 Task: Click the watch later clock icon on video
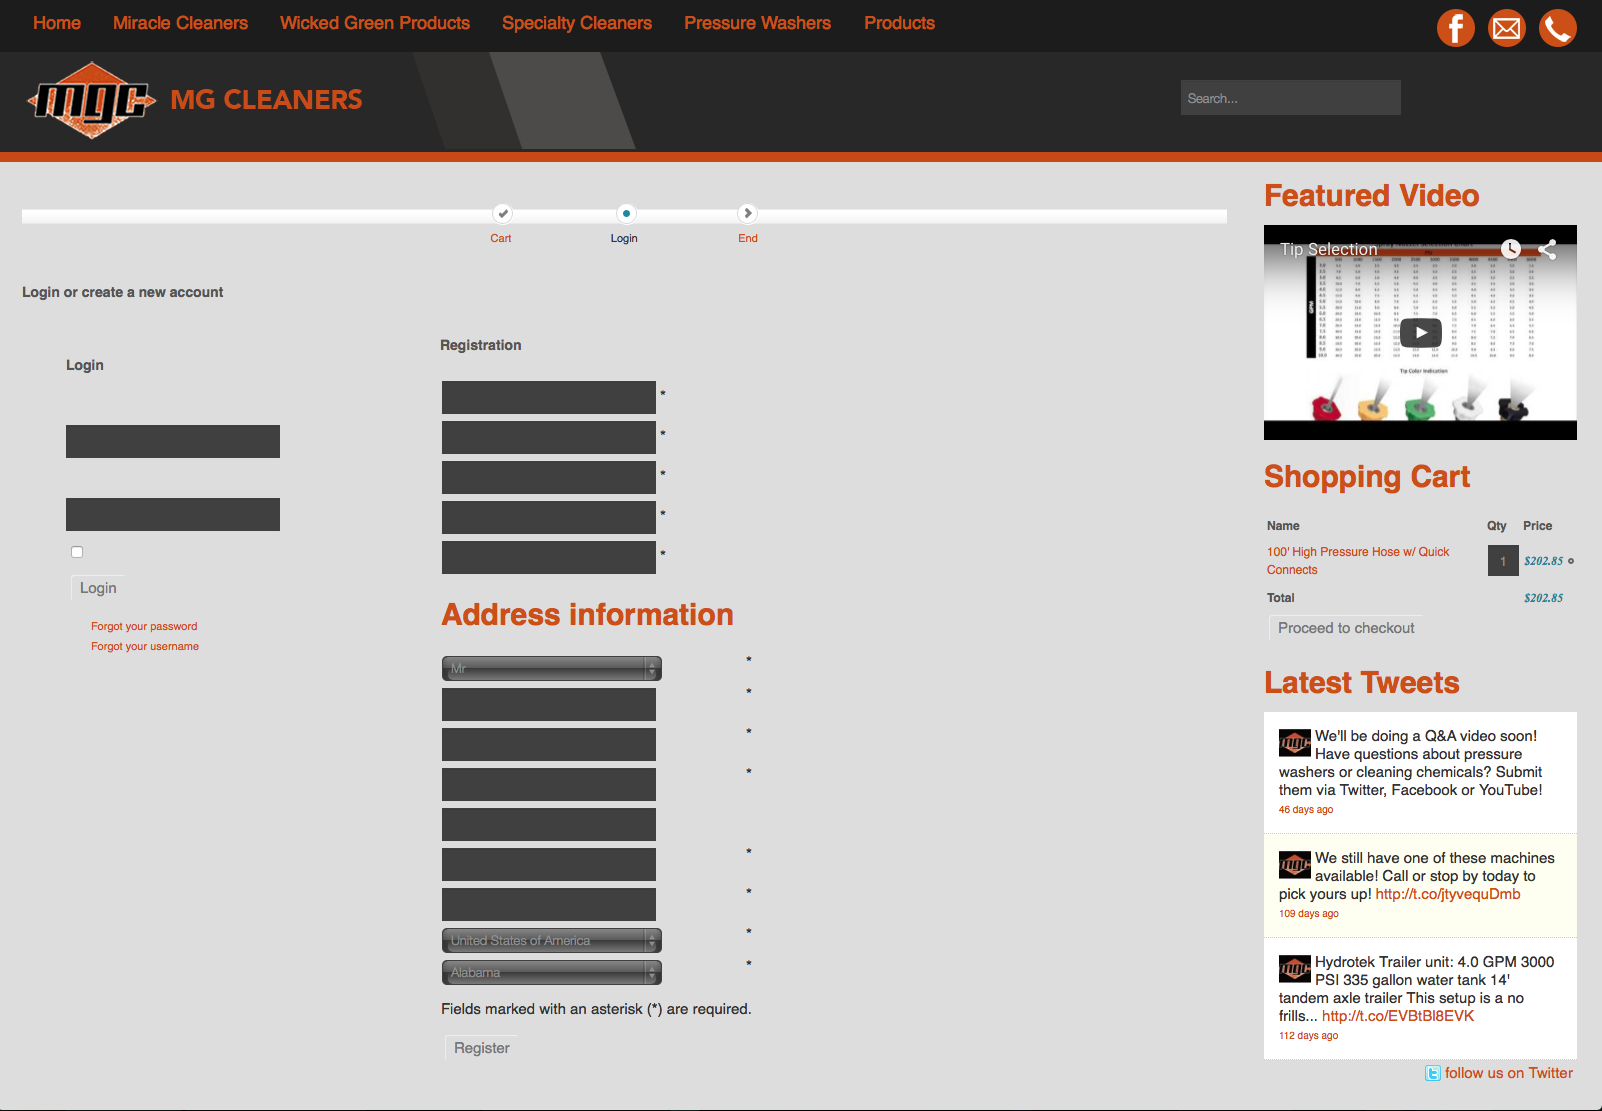pyautogui.click(x=1511, y=249)
